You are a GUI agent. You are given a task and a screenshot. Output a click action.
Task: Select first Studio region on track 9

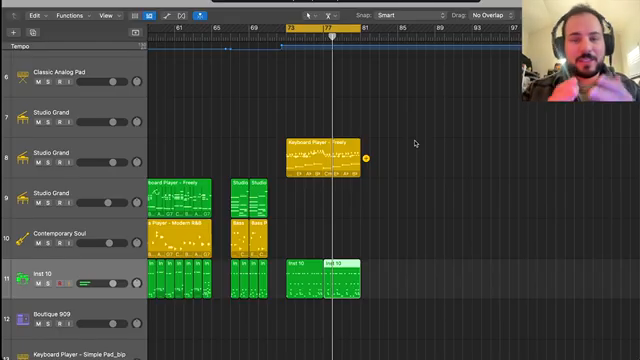(x=240, y=198)
